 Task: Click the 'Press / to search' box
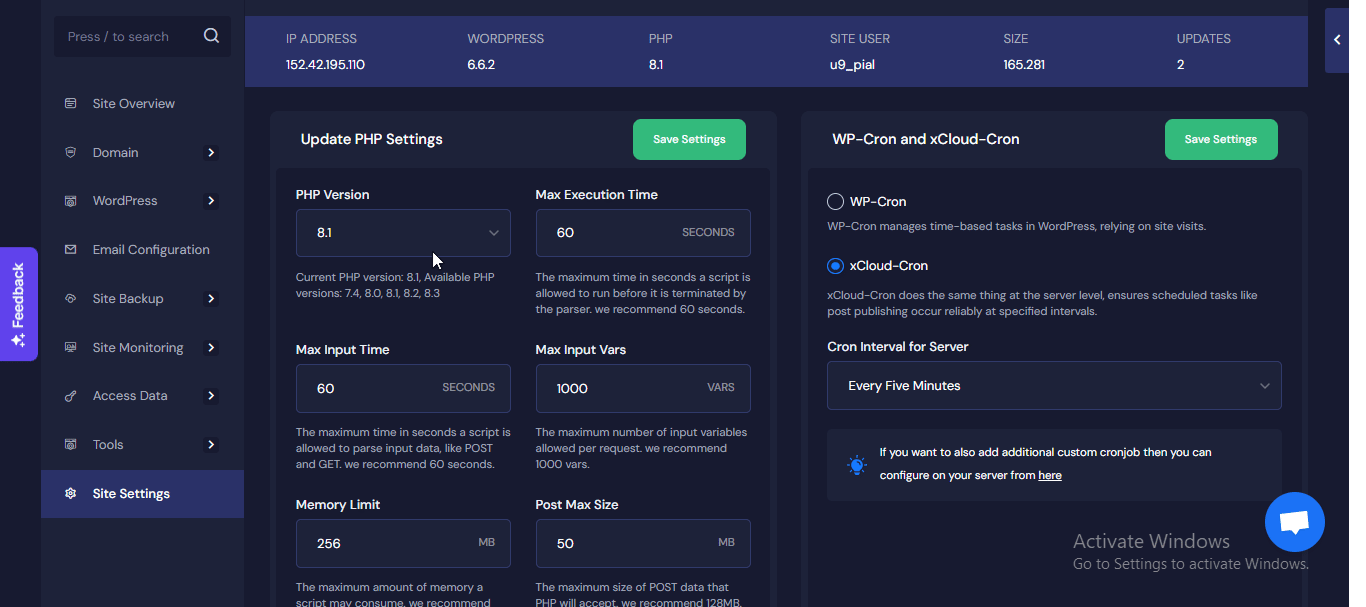point(142,37)
